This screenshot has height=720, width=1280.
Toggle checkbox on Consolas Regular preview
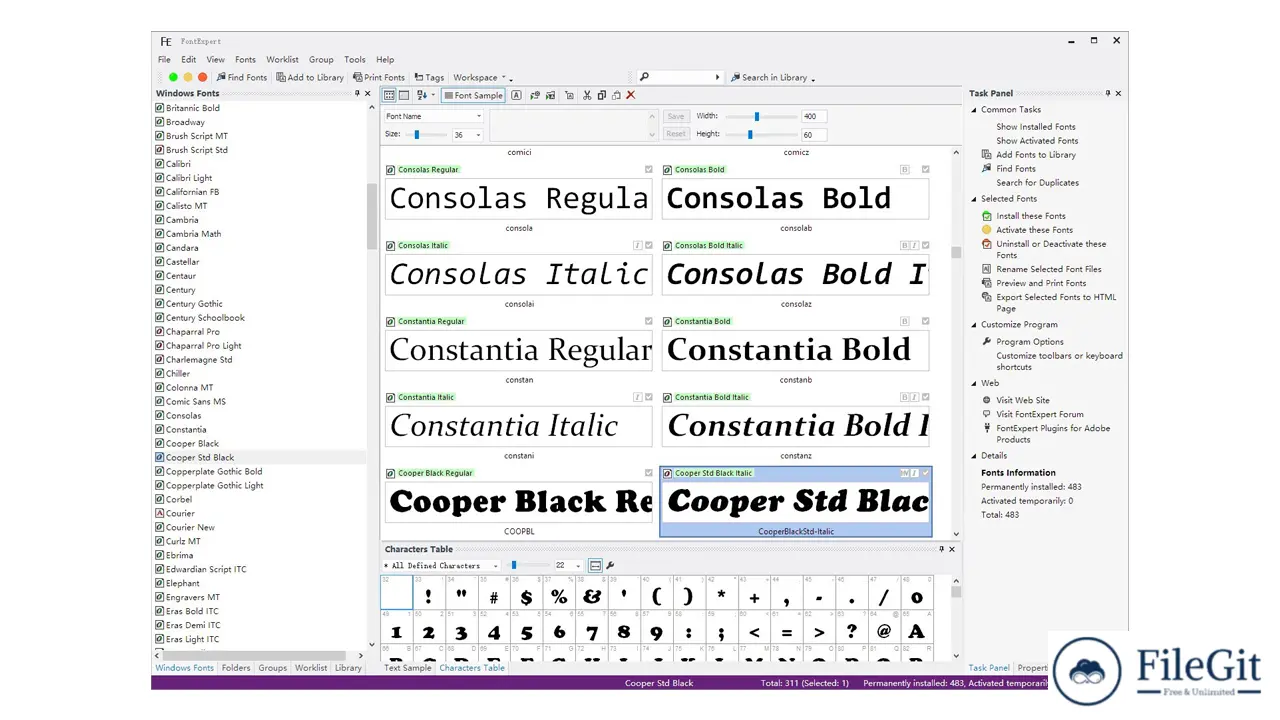pyautogui.click(x=648, y=169)
